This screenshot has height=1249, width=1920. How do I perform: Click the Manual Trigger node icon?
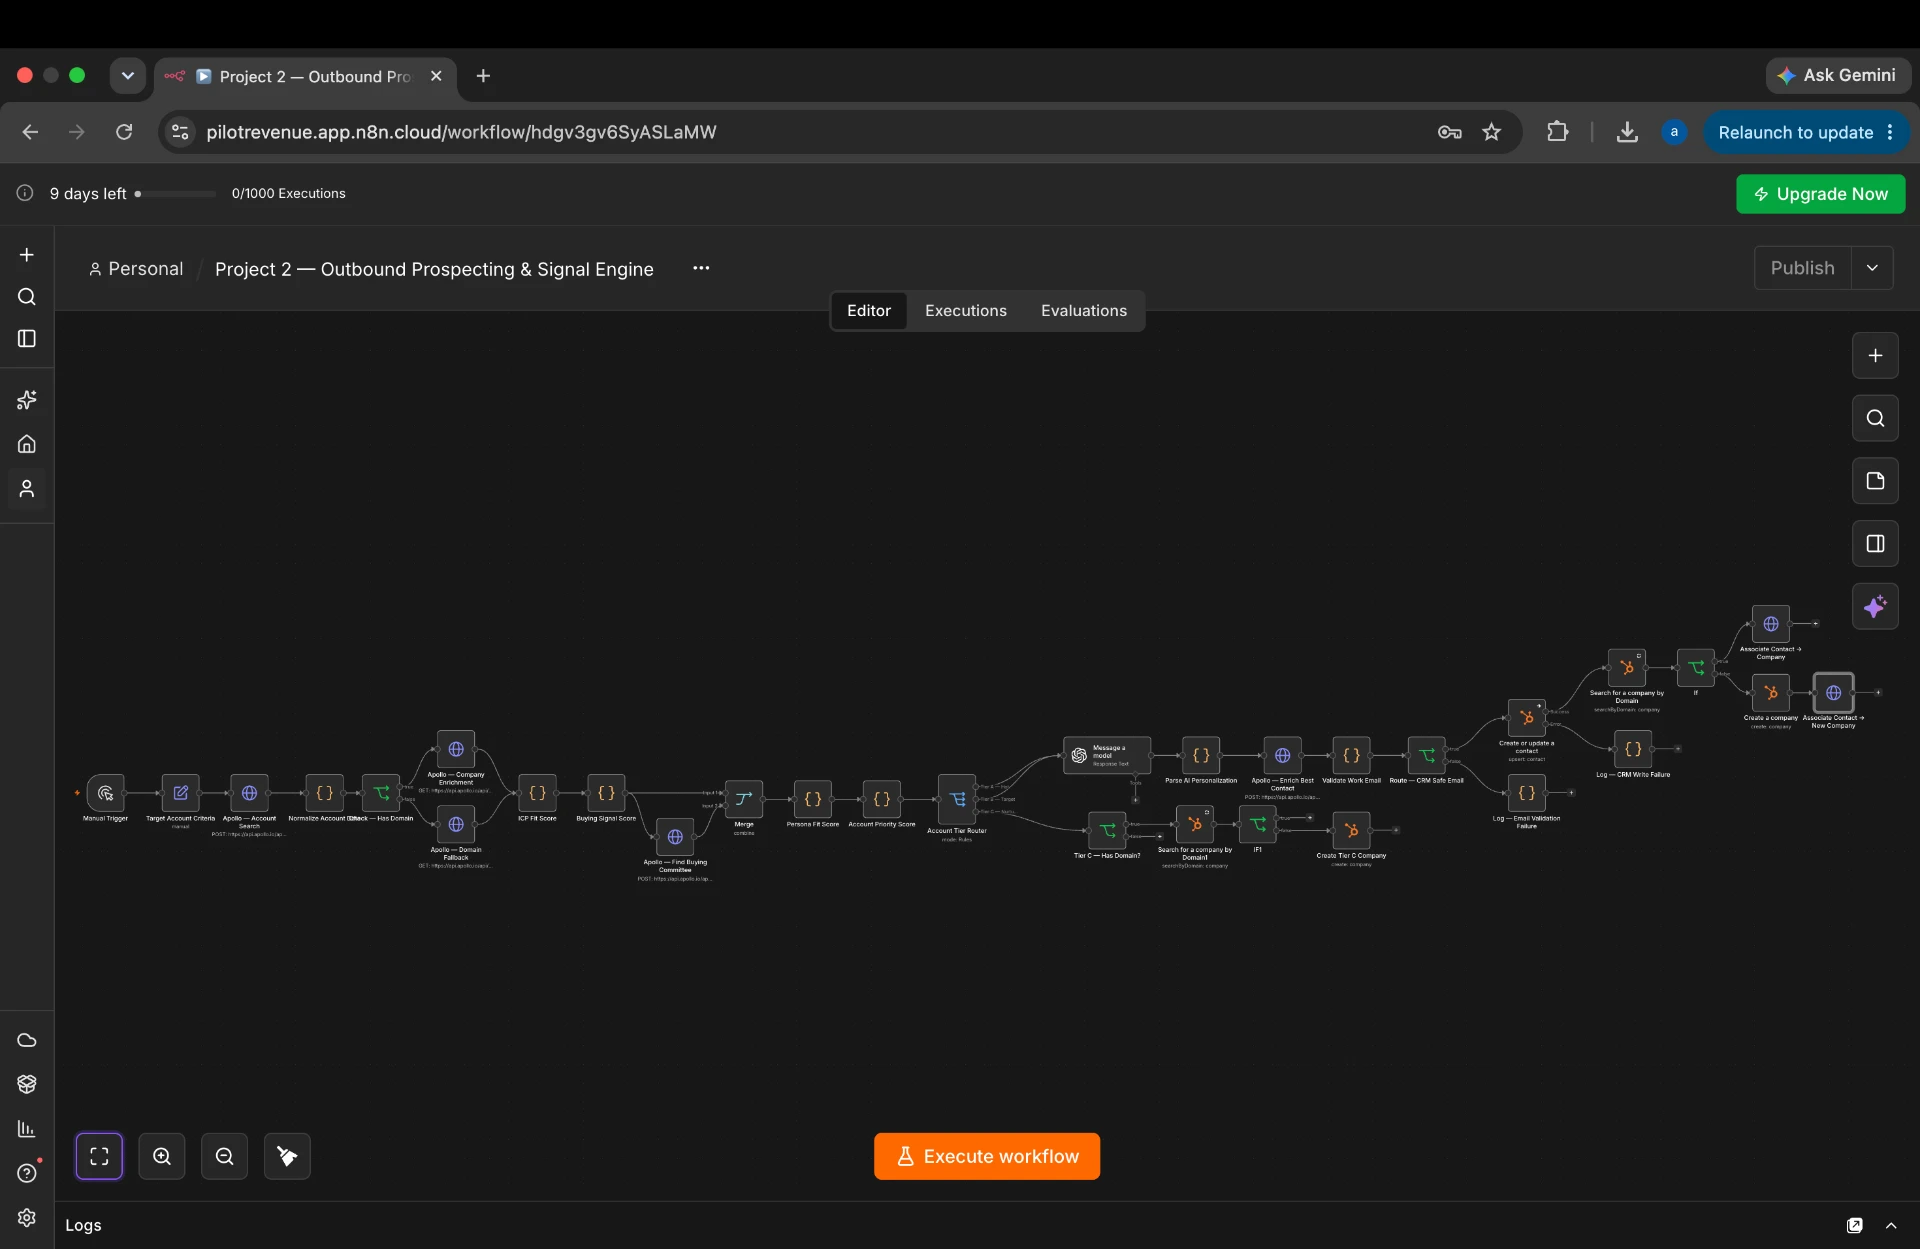pyautogui.click(x=106, y=793)
